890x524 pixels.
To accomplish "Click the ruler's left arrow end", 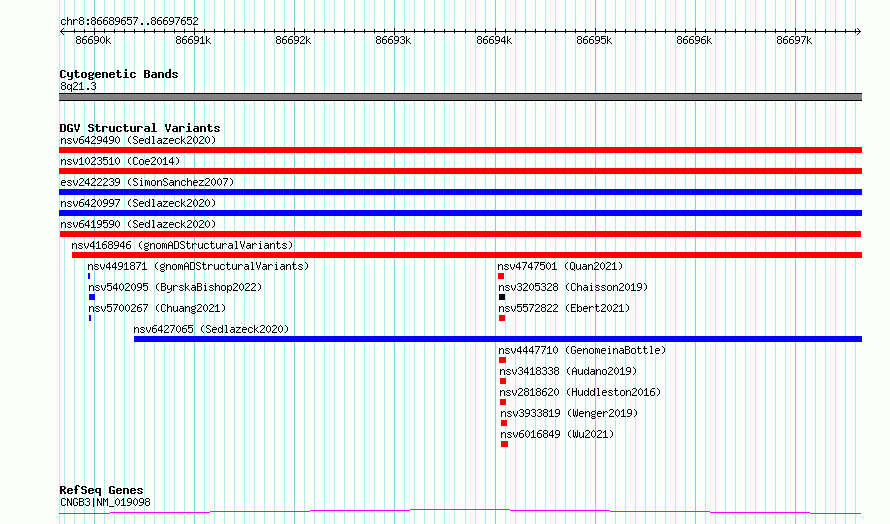I will pyautogui.click(x=62, y=32).
